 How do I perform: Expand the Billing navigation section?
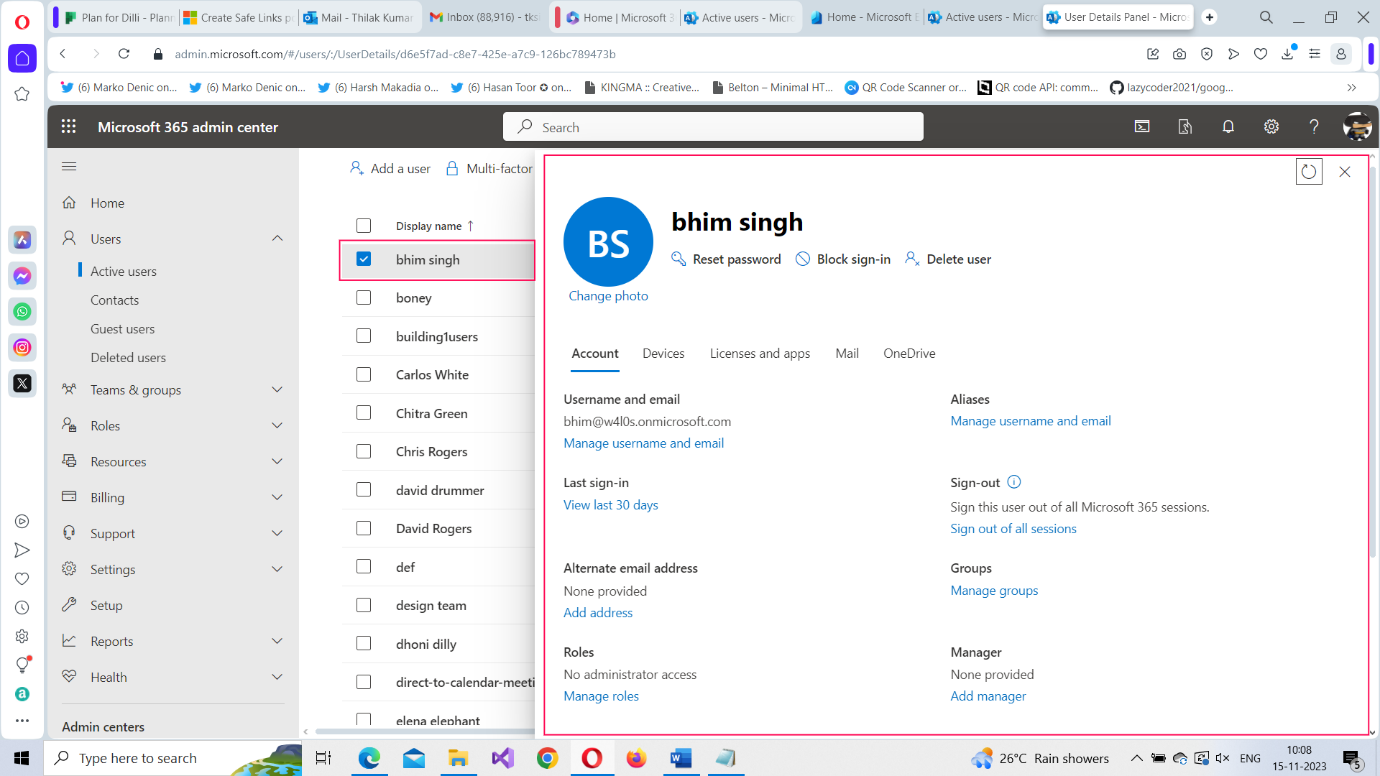277,497
